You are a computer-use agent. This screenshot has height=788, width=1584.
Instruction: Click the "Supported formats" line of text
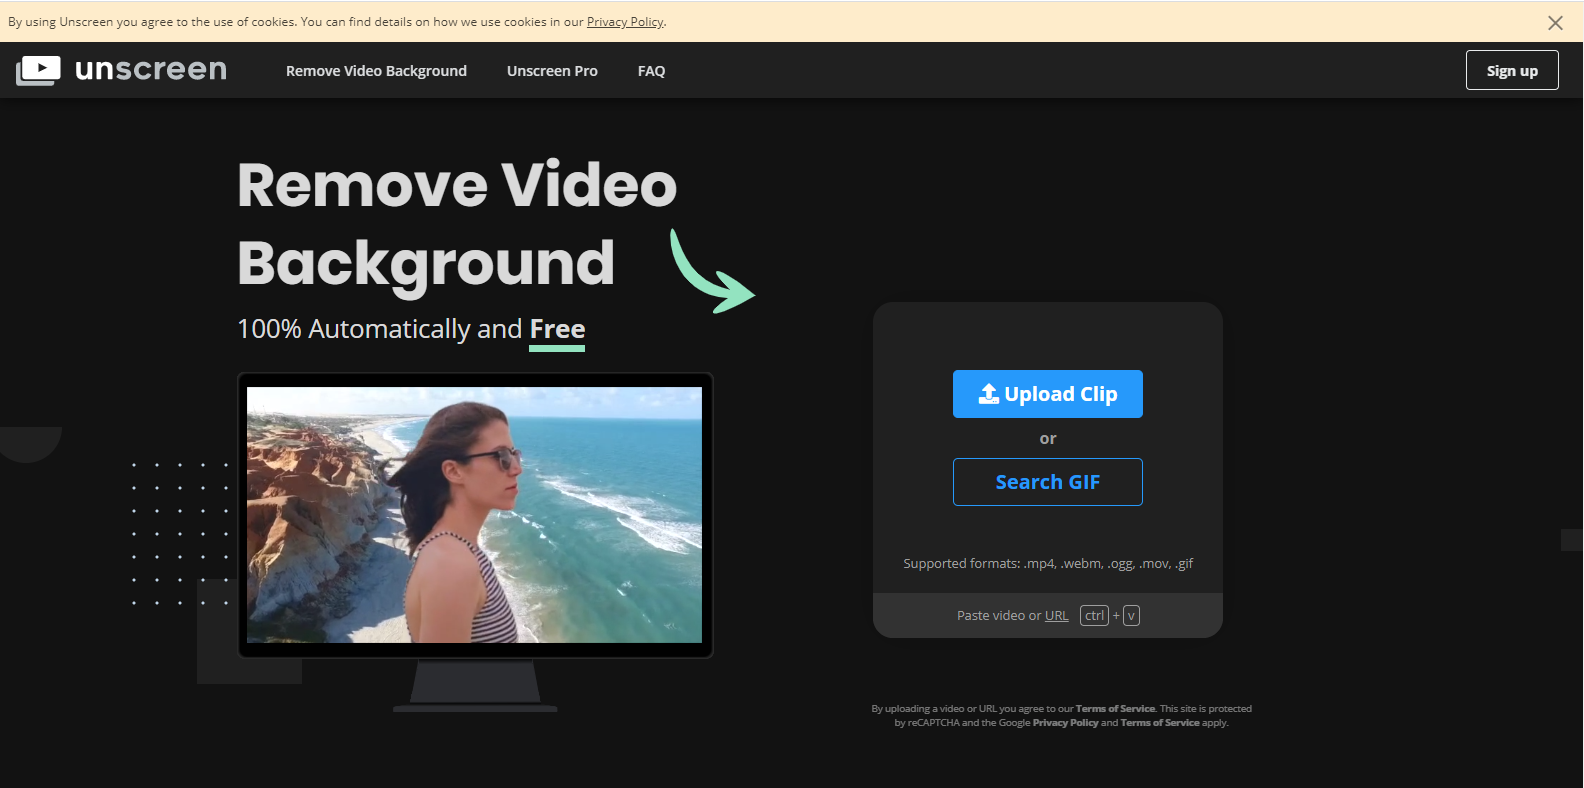click(1048, 564)
